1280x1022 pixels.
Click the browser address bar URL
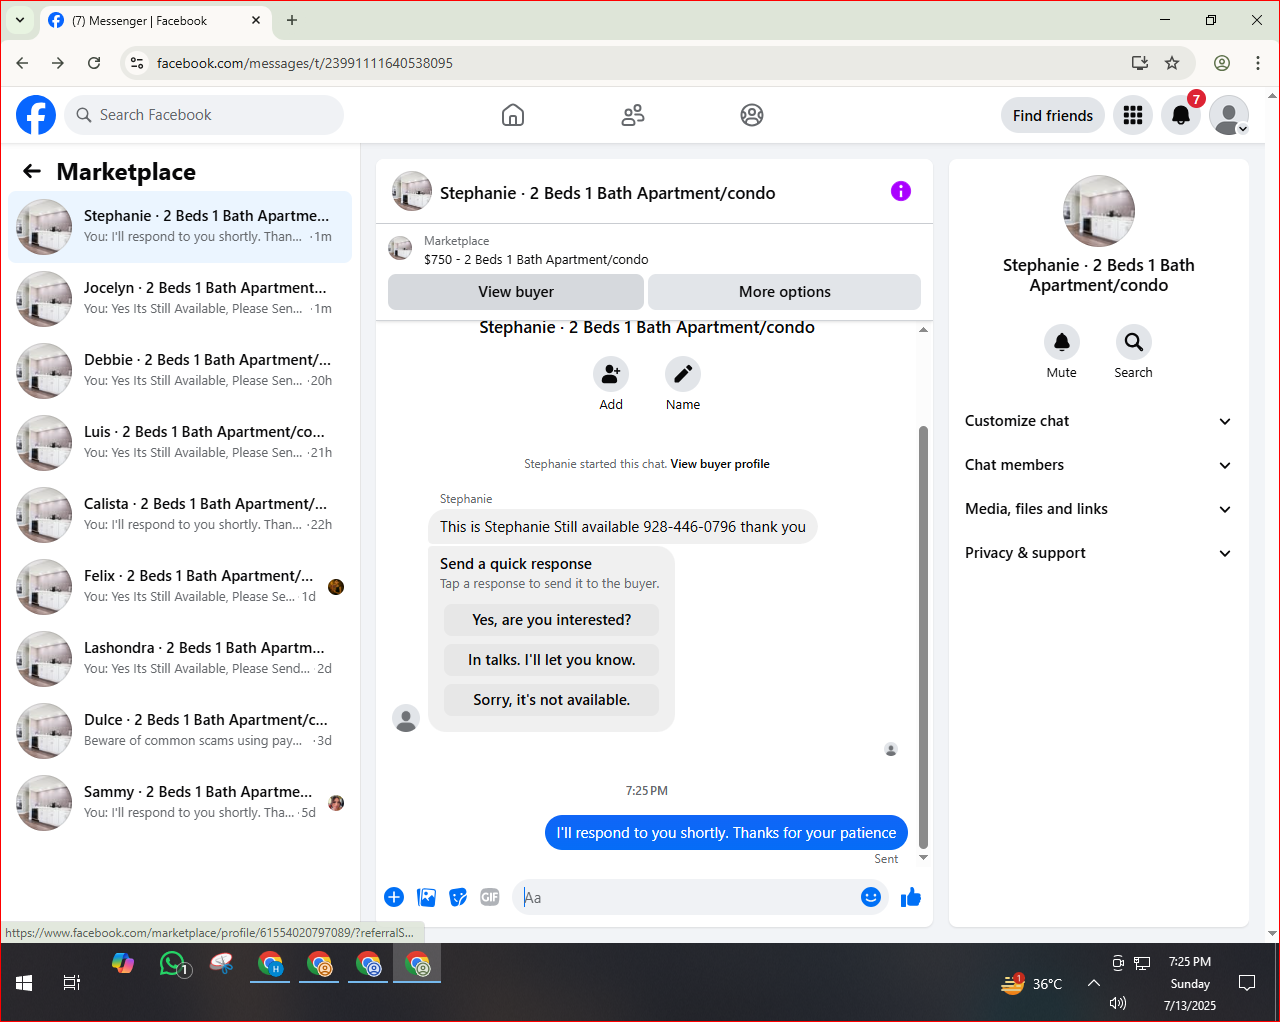coord(305,63)
